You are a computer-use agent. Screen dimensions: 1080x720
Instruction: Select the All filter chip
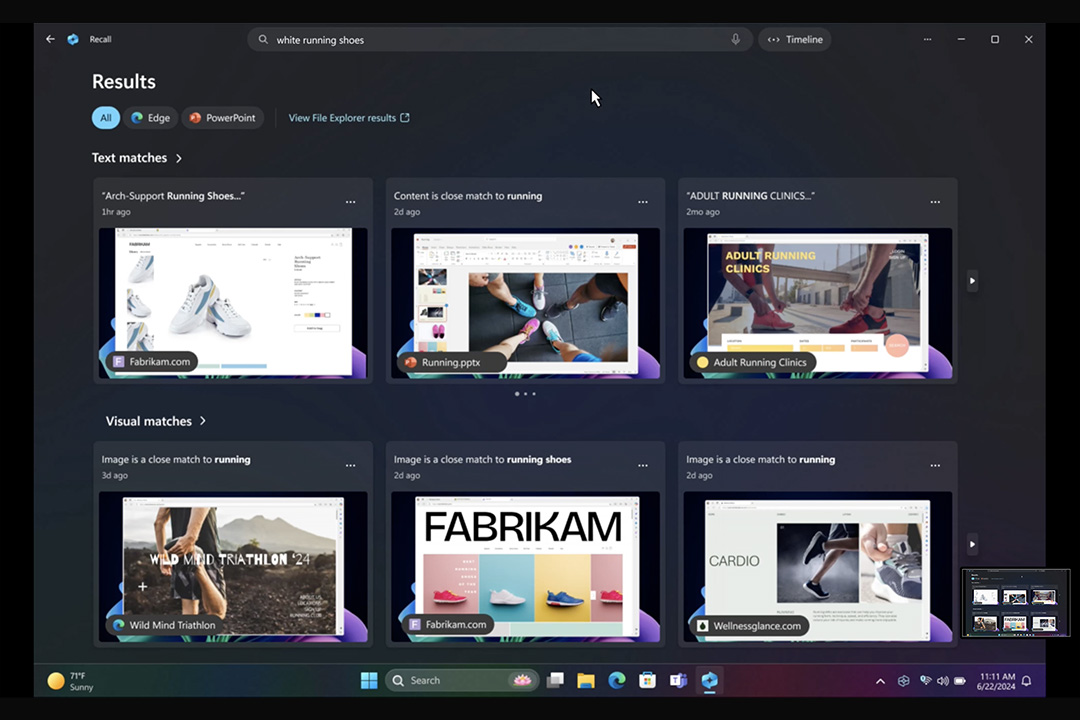coord(105,117)
